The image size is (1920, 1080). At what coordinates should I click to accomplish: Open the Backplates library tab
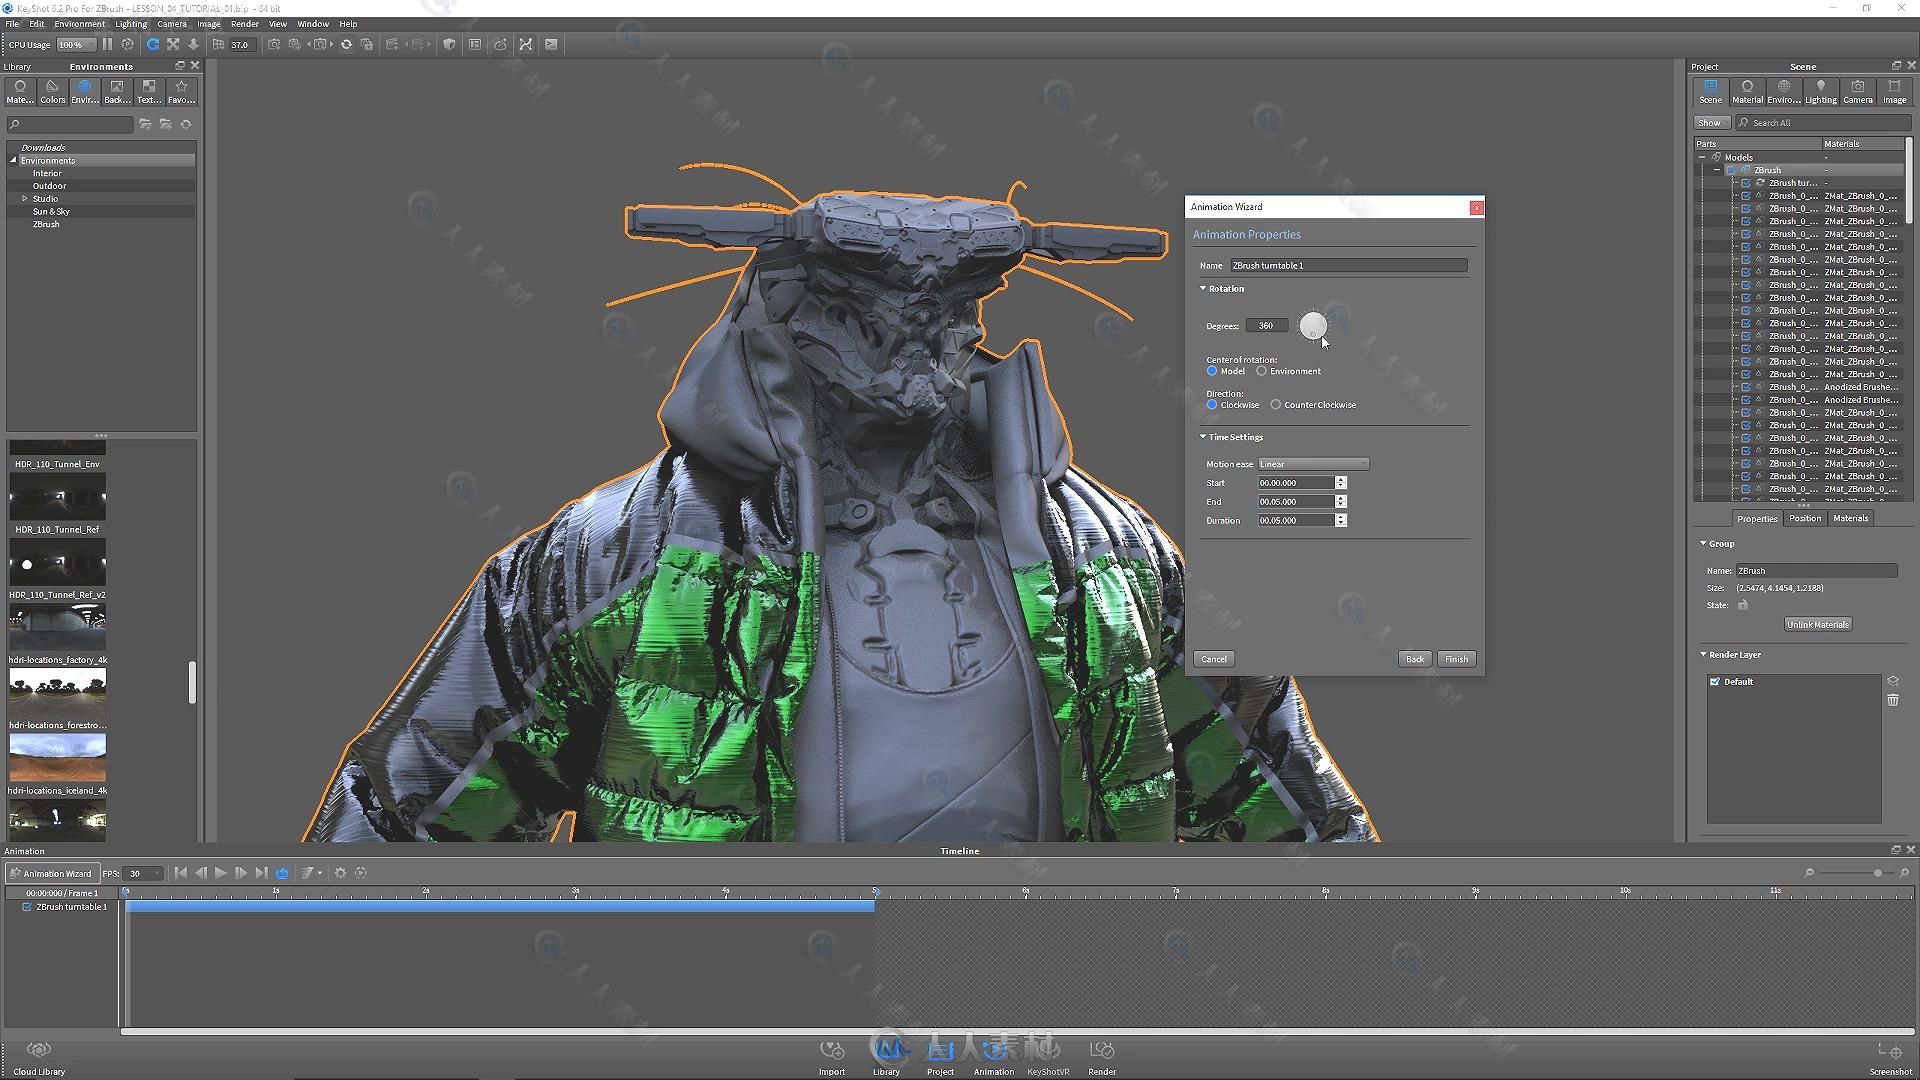[117, 91]
